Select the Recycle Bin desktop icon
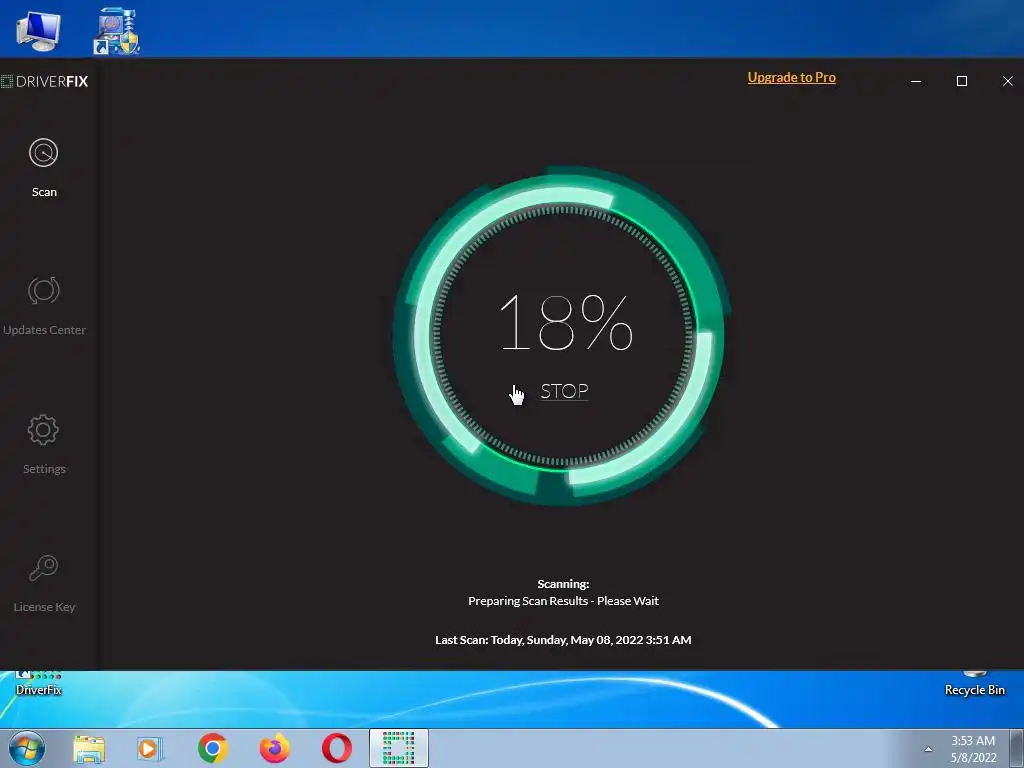This screenshot has height=768, width=1024. (x=974, y=684)
